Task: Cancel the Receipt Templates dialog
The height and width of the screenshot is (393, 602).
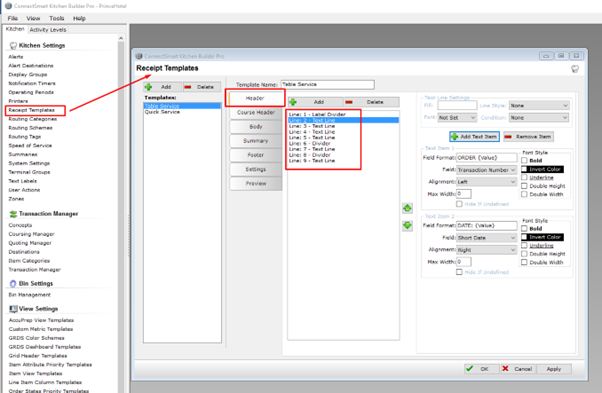Action: [x=518, y=369]
